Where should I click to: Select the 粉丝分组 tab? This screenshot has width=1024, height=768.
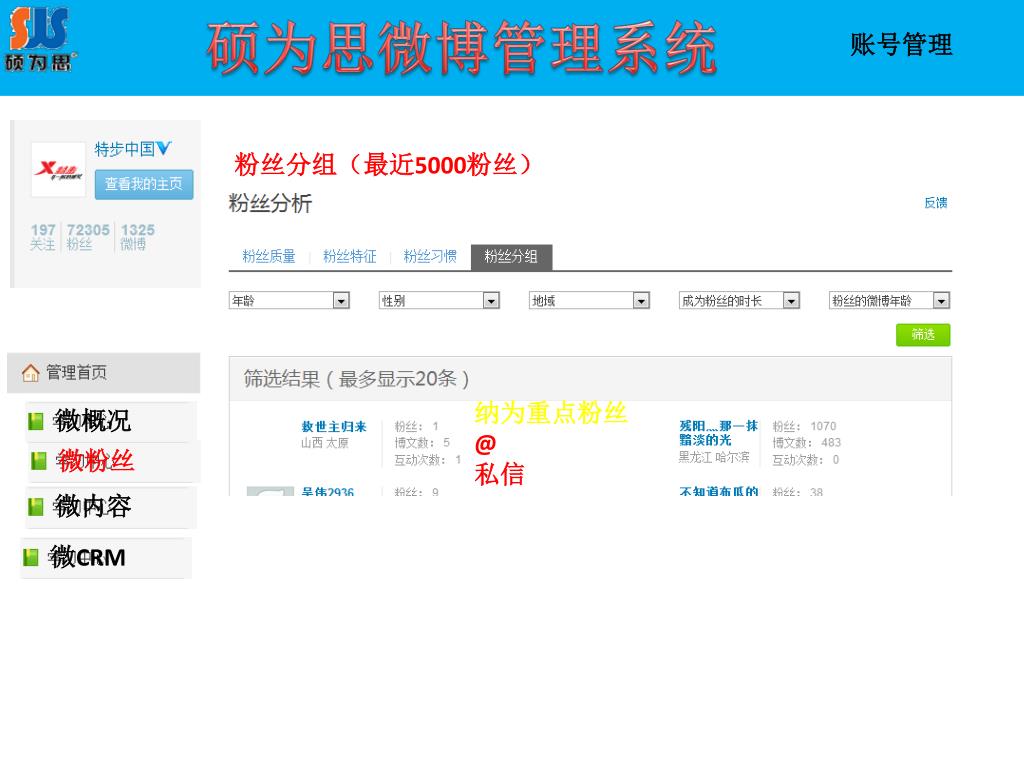pos(511,257)
